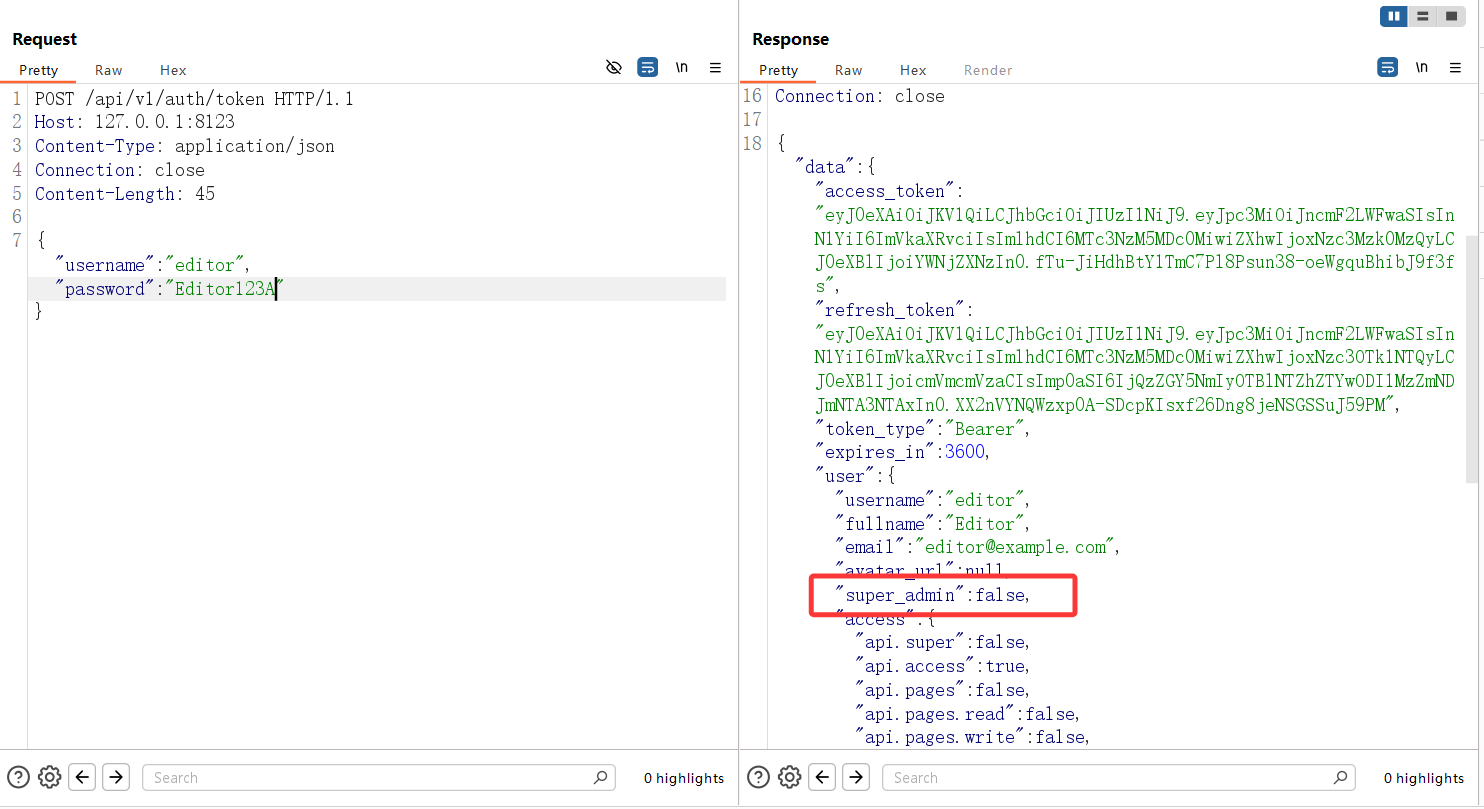Go to next match in Response
The width and height of the screenshot is (1484, 809).
coord(856,777)
